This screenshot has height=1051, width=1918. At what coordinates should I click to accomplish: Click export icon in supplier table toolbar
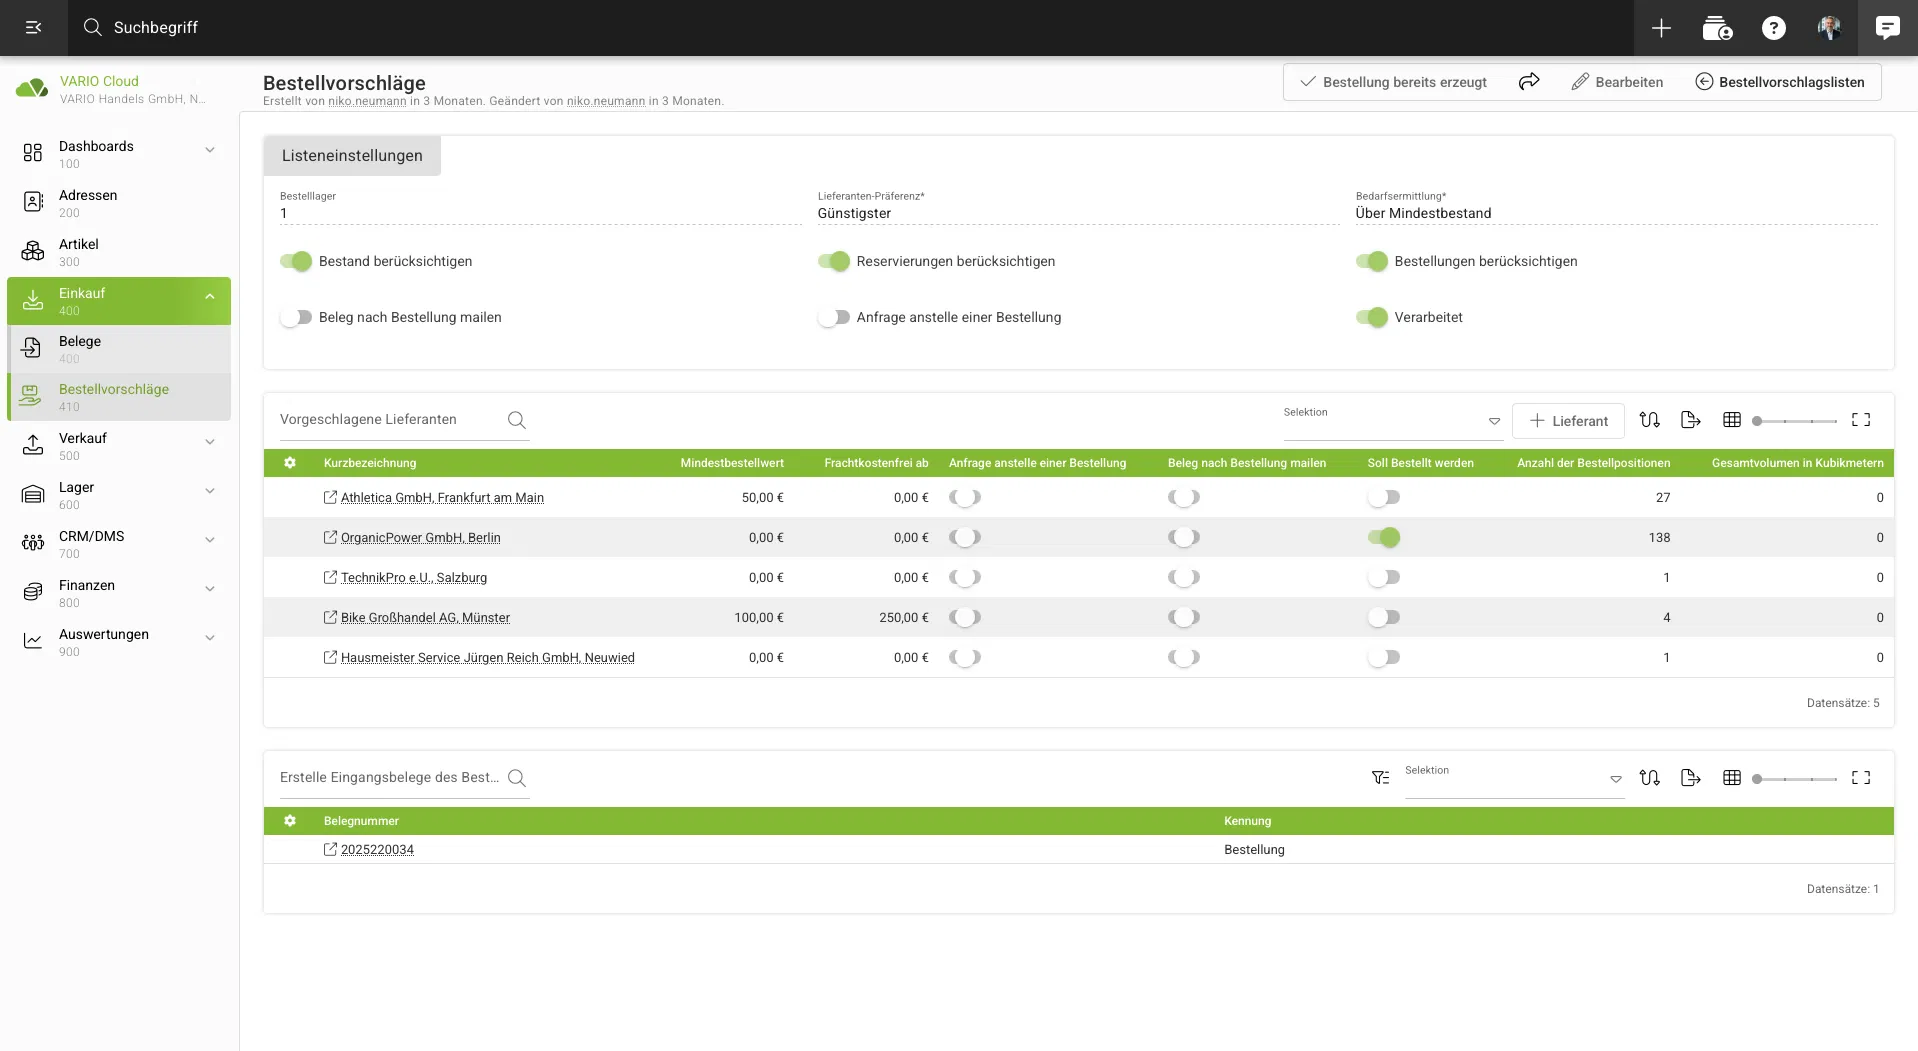(1691, 420)
